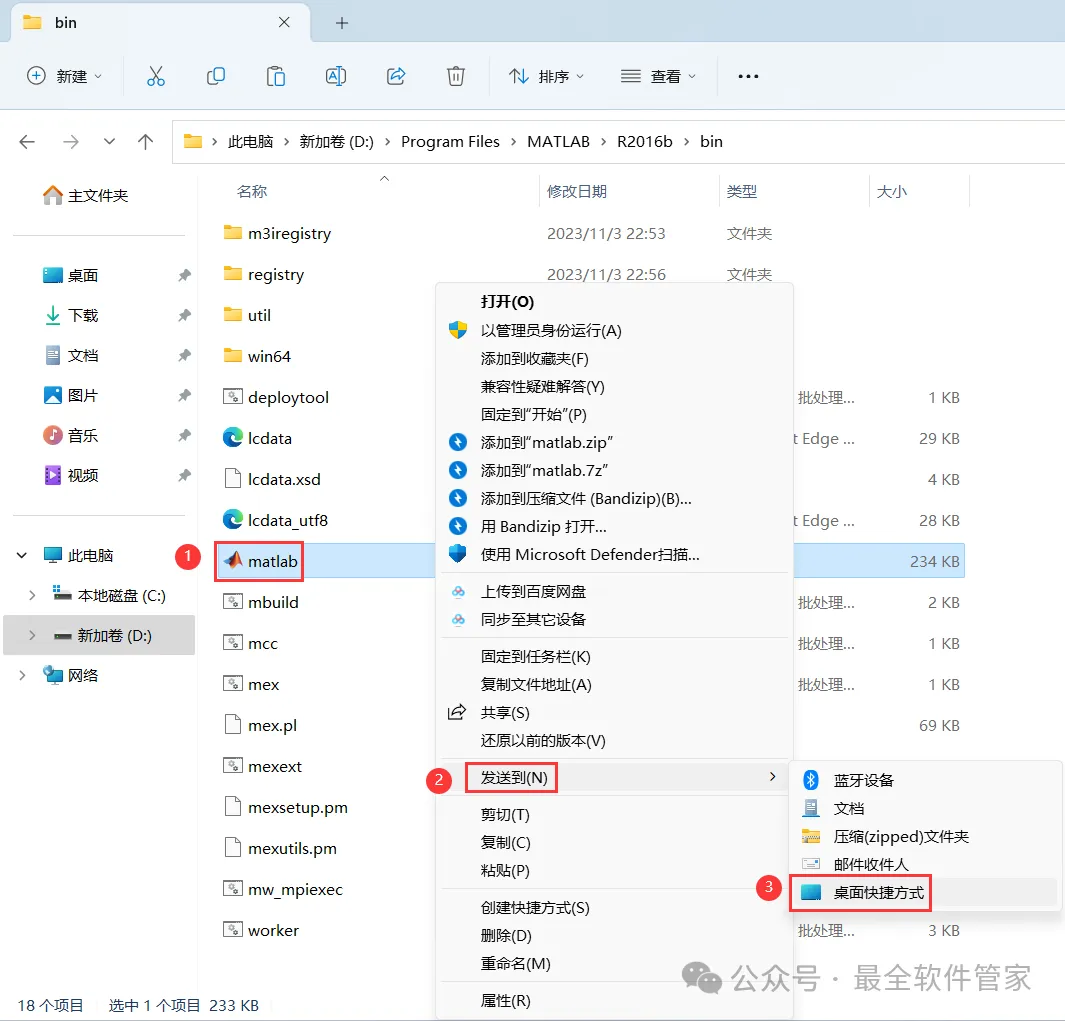Open a new tab with plus button
This screenshot has height=1021, width=1065.
(x=342, y=23)
